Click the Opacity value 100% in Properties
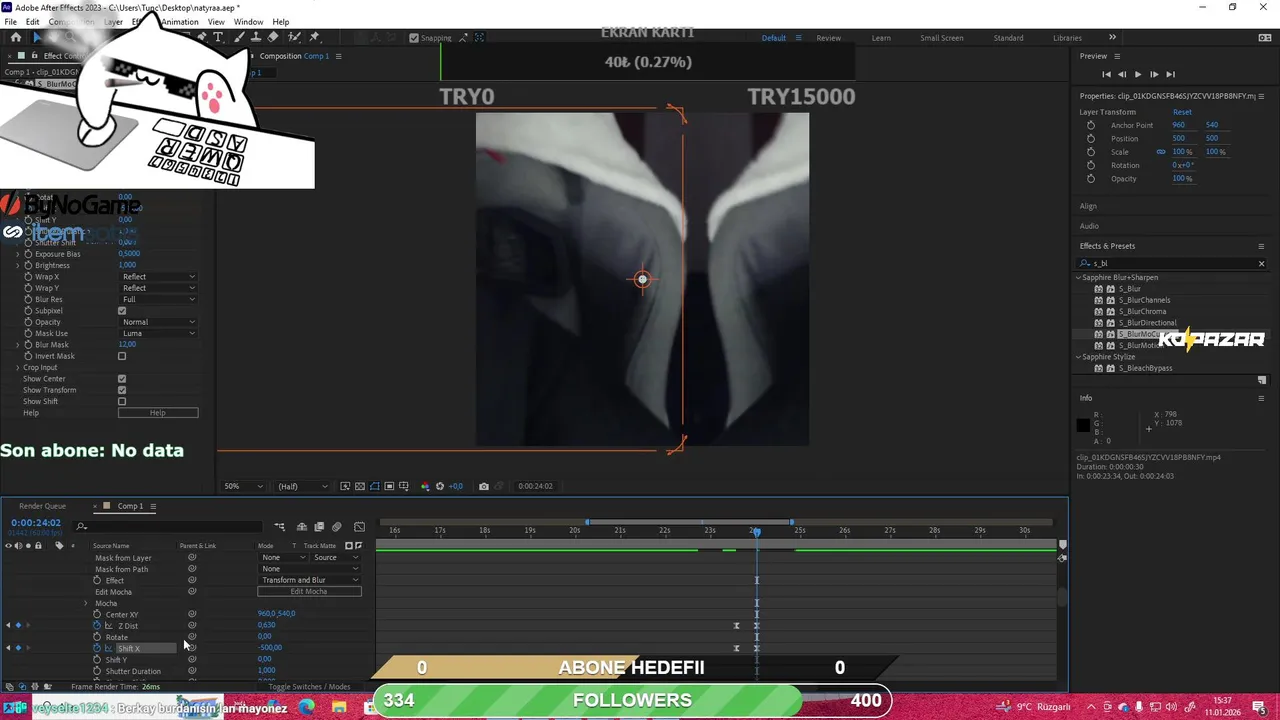This screenshot has height=720, width=1280. [x=1182, y=178]
